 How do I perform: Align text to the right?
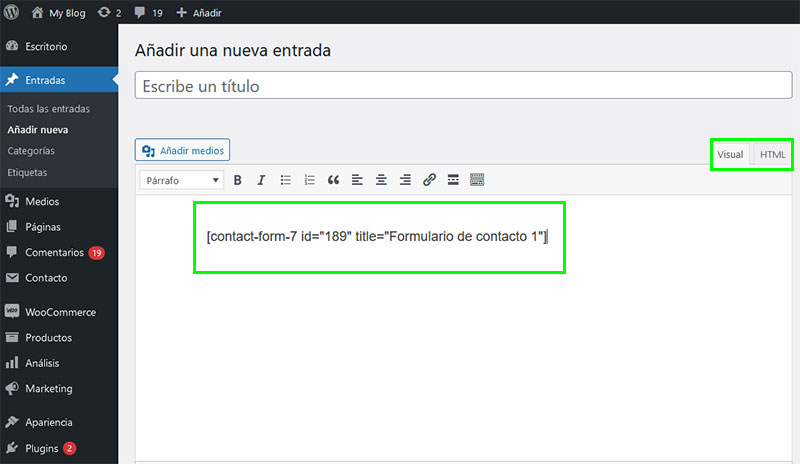pos(405,180)
